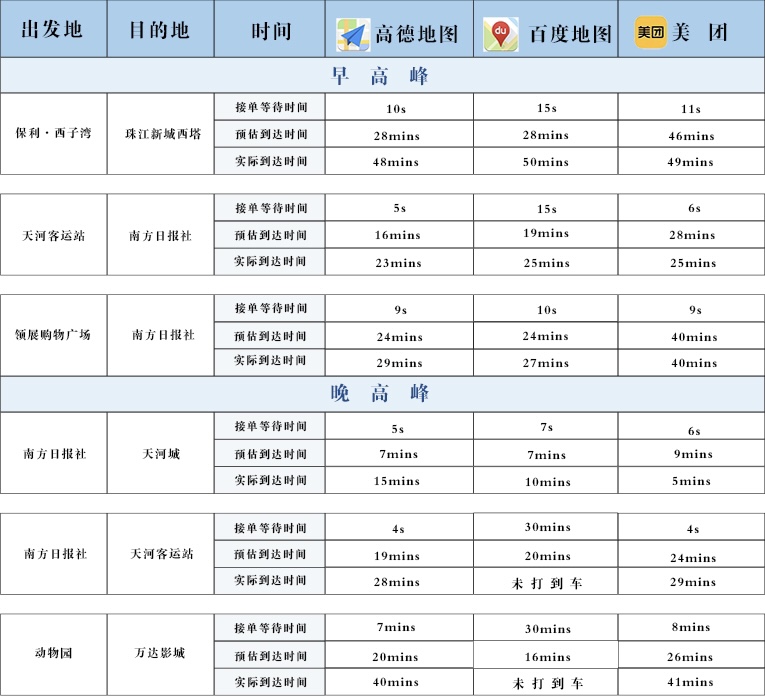Click 百度地图's 50mins actual arrival cell

[546, 162]
